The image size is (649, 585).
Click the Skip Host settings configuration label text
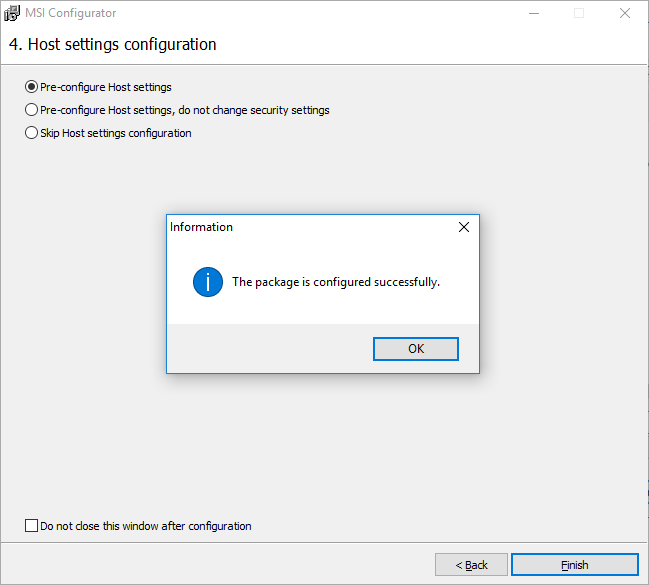tap(115, 133)
